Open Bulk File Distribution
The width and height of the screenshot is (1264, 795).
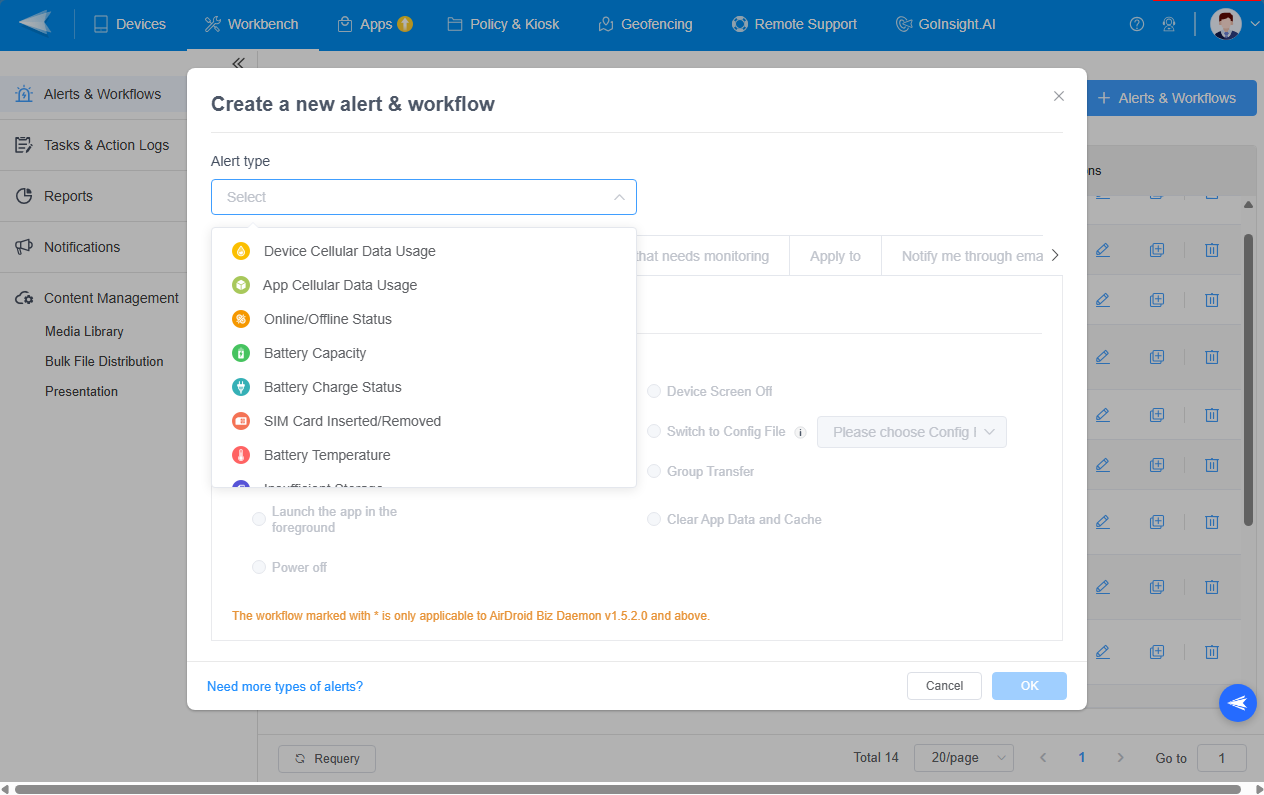pyautogui.click(x=104, y=361)
